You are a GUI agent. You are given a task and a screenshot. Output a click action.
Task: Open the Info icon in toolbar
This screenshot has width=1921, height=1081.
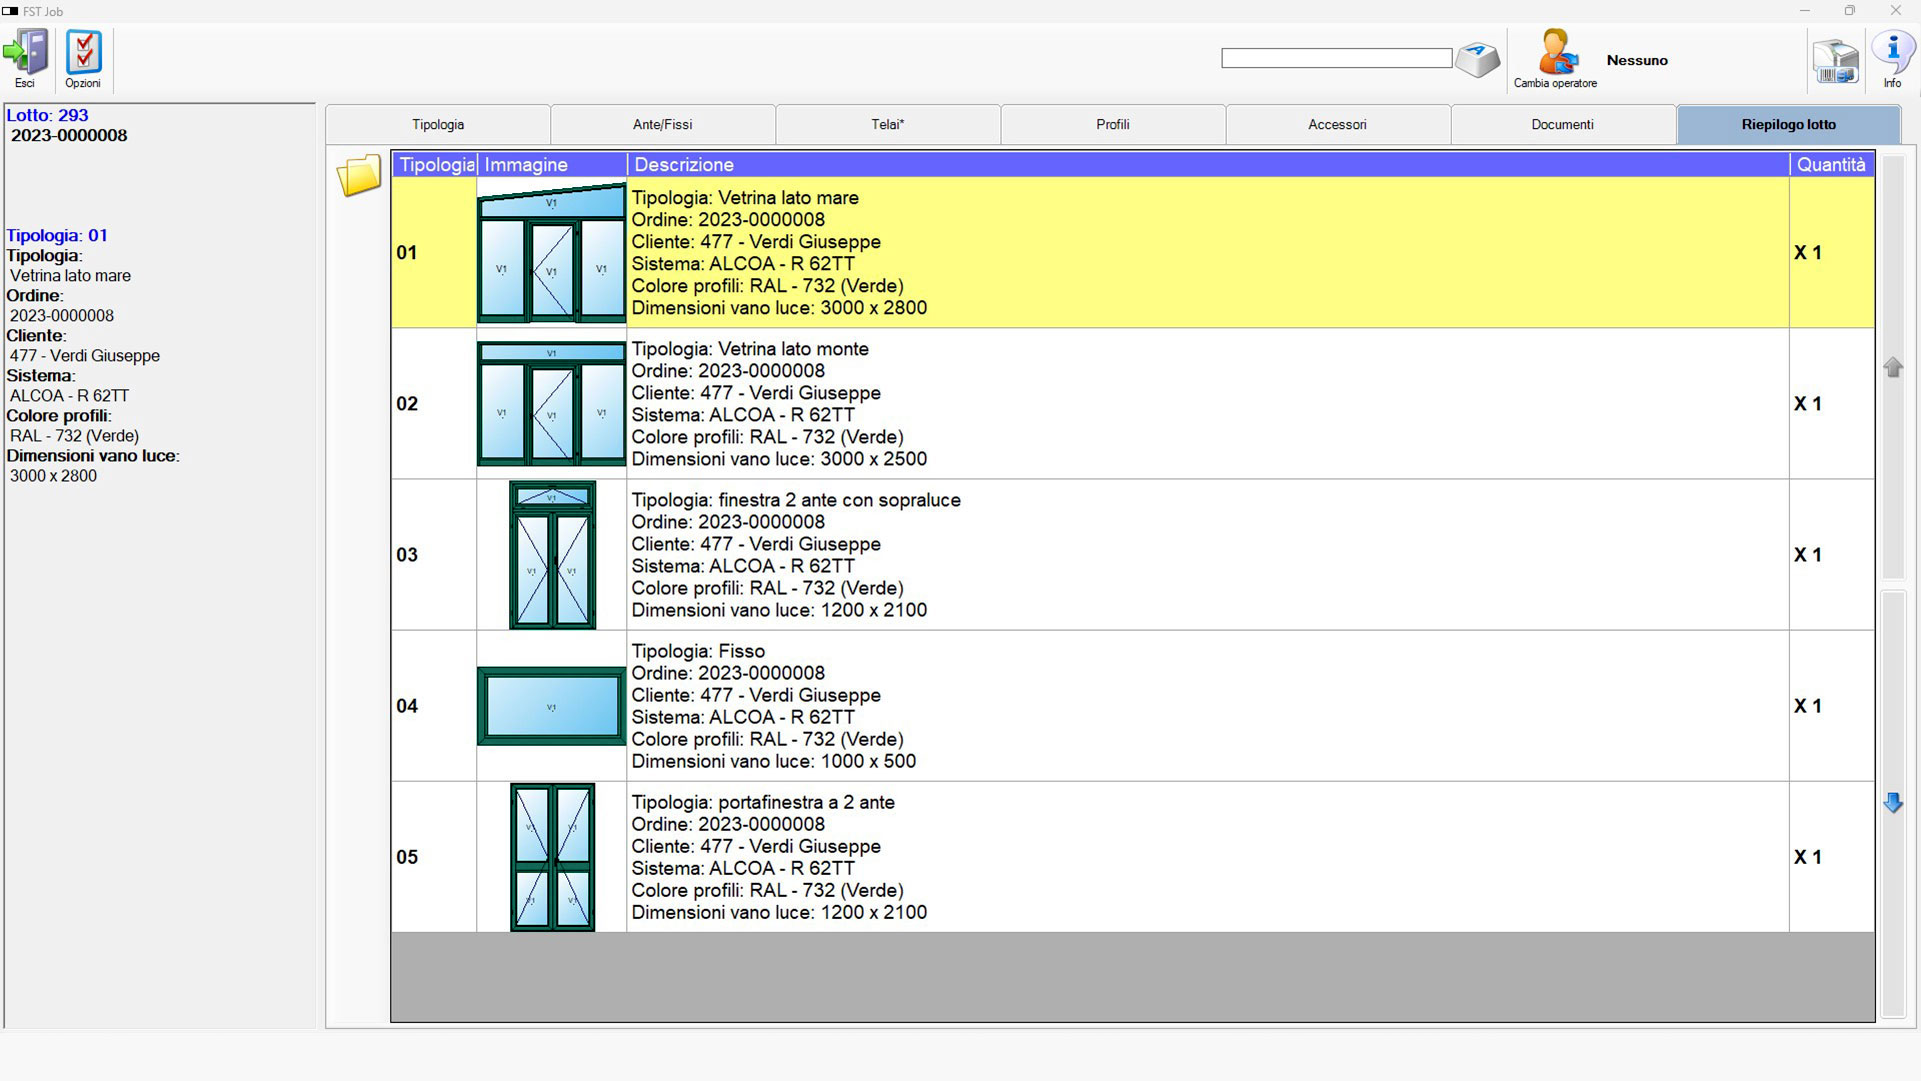[1892, 54]
